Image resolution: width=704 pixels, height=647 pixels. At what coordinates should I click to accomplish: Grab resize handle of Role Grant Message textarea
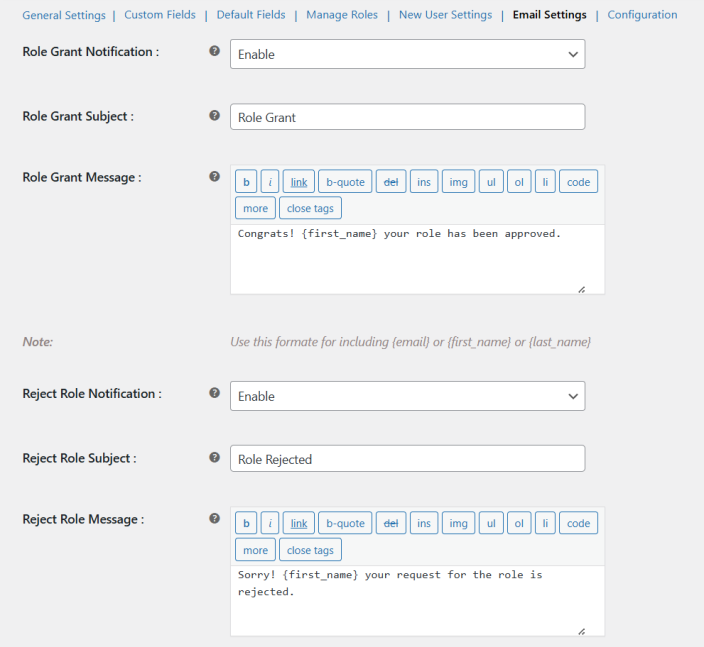pos(581,290)
